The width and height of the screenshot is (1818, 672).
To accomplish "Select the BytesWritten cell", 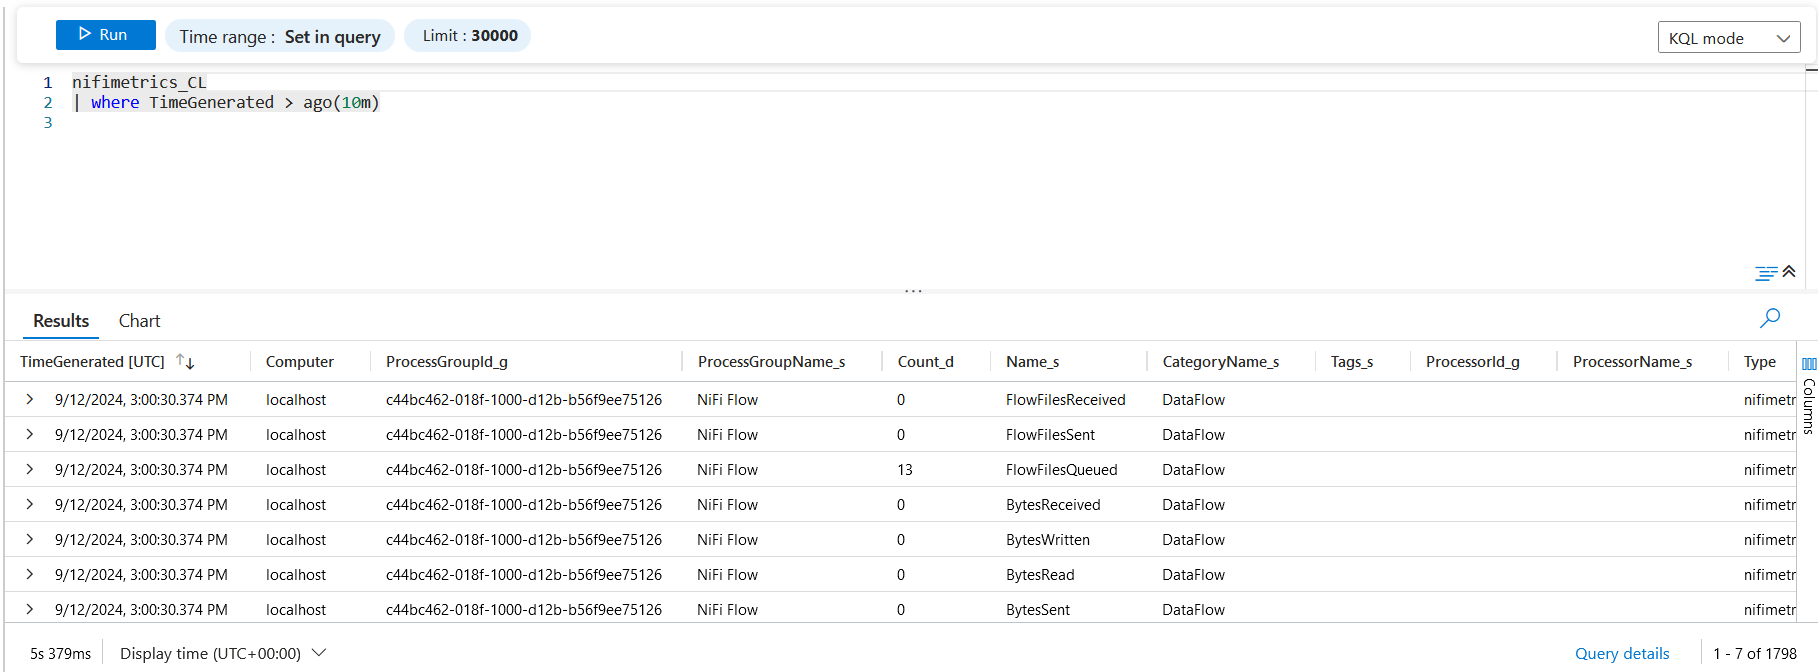I will tap(1048, 539).
